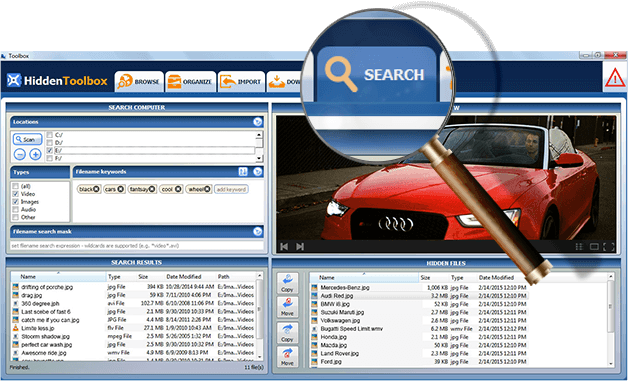
Task: Click the filename search expression field
Action: click(137, 246)
